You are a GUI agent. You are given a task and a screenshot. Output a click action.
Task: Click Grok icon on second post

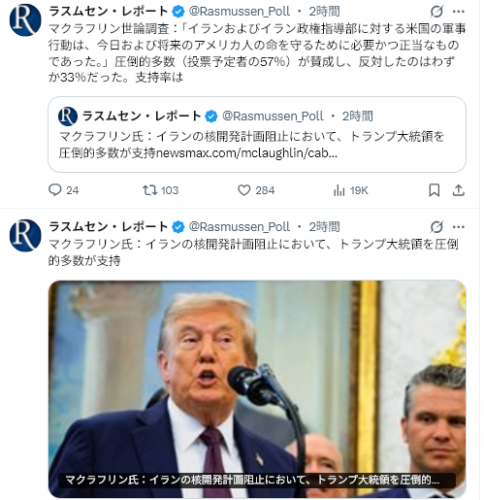(436, 227)
